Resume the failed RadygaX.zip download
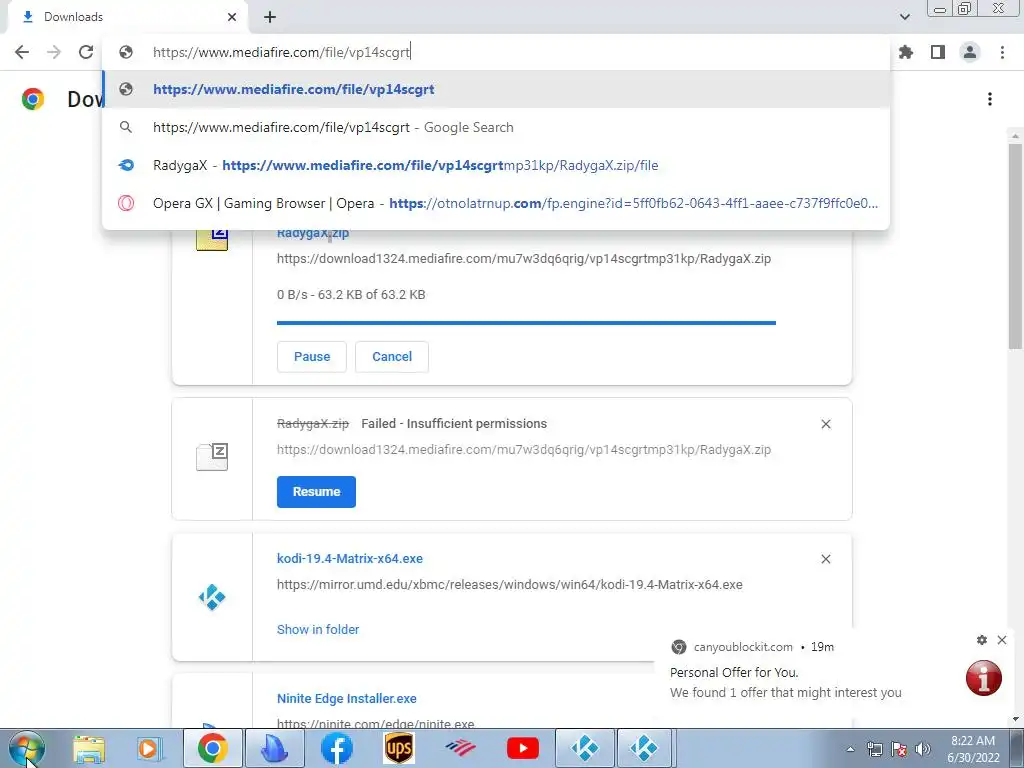 (x=316, y=492)
